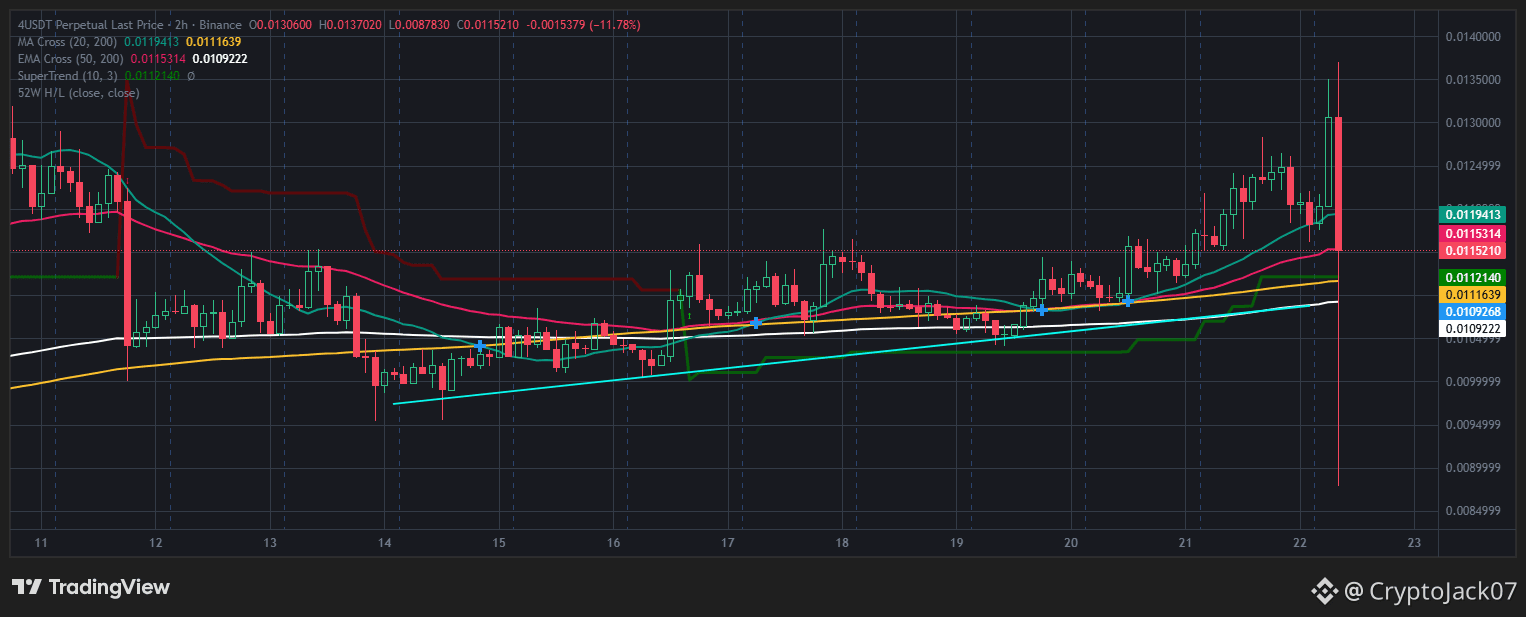Click the 4USDT Perpetual Last Price title
The width and height of the screenshot is (1526, 617).
(91, 24)
